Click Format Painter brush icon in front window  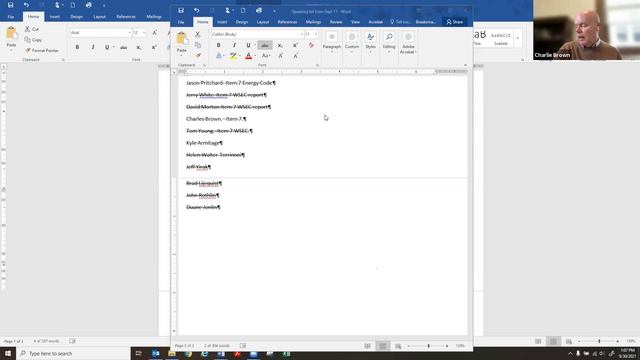pyautogui.click(x=198, y=55)
